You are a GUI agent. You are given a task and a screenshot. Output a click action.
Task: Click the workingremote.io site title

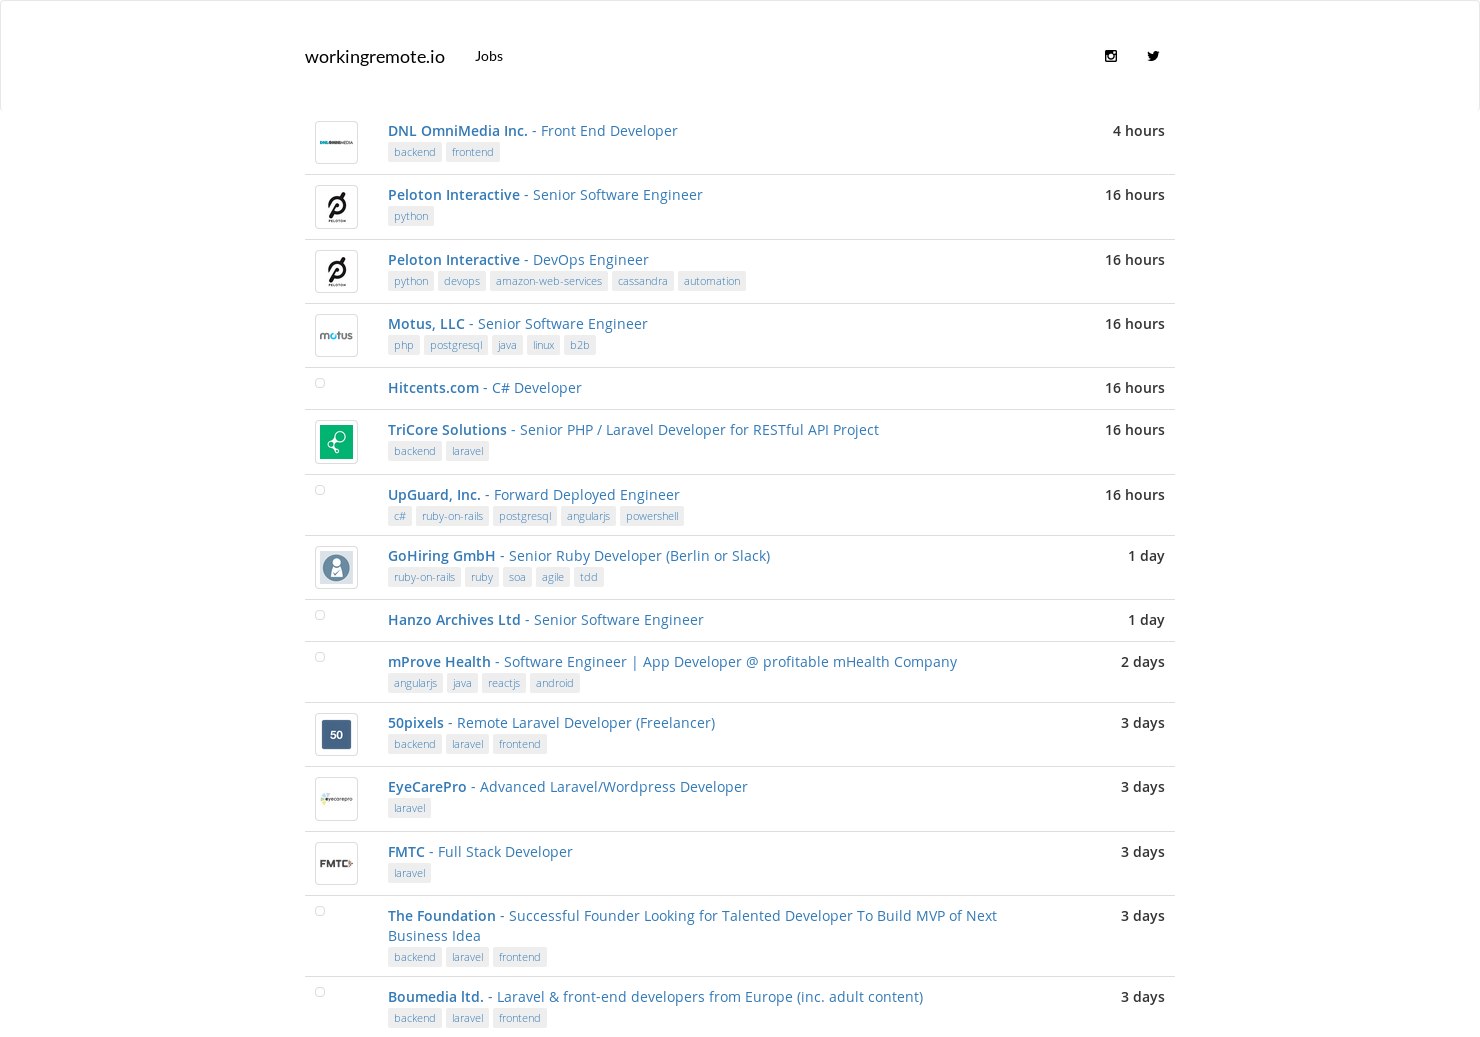click(375, 57)
